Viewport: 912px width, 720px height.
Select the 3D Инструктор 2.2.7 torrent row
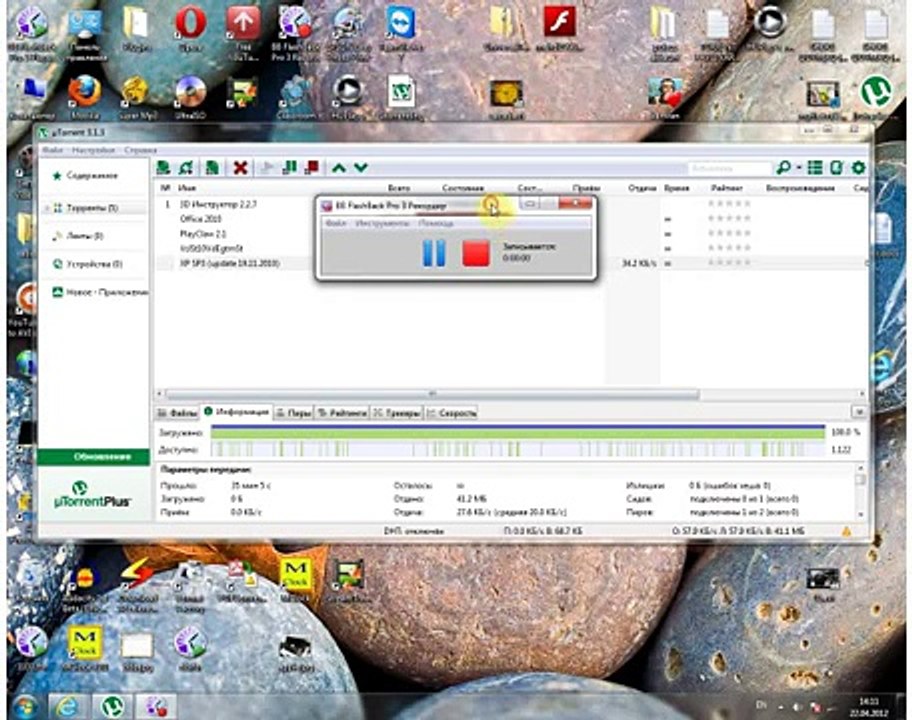point(218,204)
